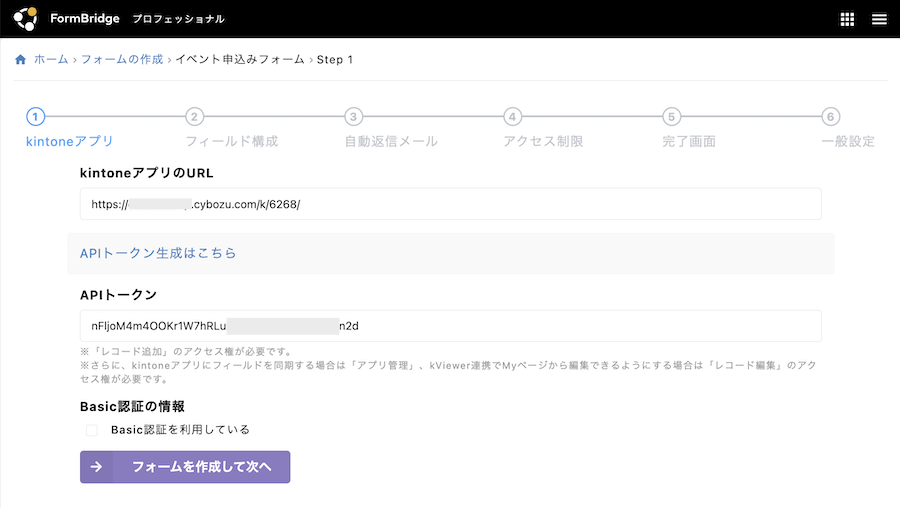The image size is (900, 507).
Task: Click the kintoneアプリのURL input field
Action: click(x=450, y=204)
